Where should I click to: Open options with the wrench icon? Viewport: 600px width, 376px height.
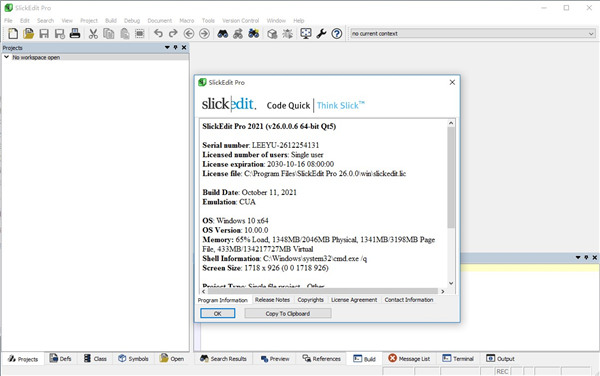point(321,34)
